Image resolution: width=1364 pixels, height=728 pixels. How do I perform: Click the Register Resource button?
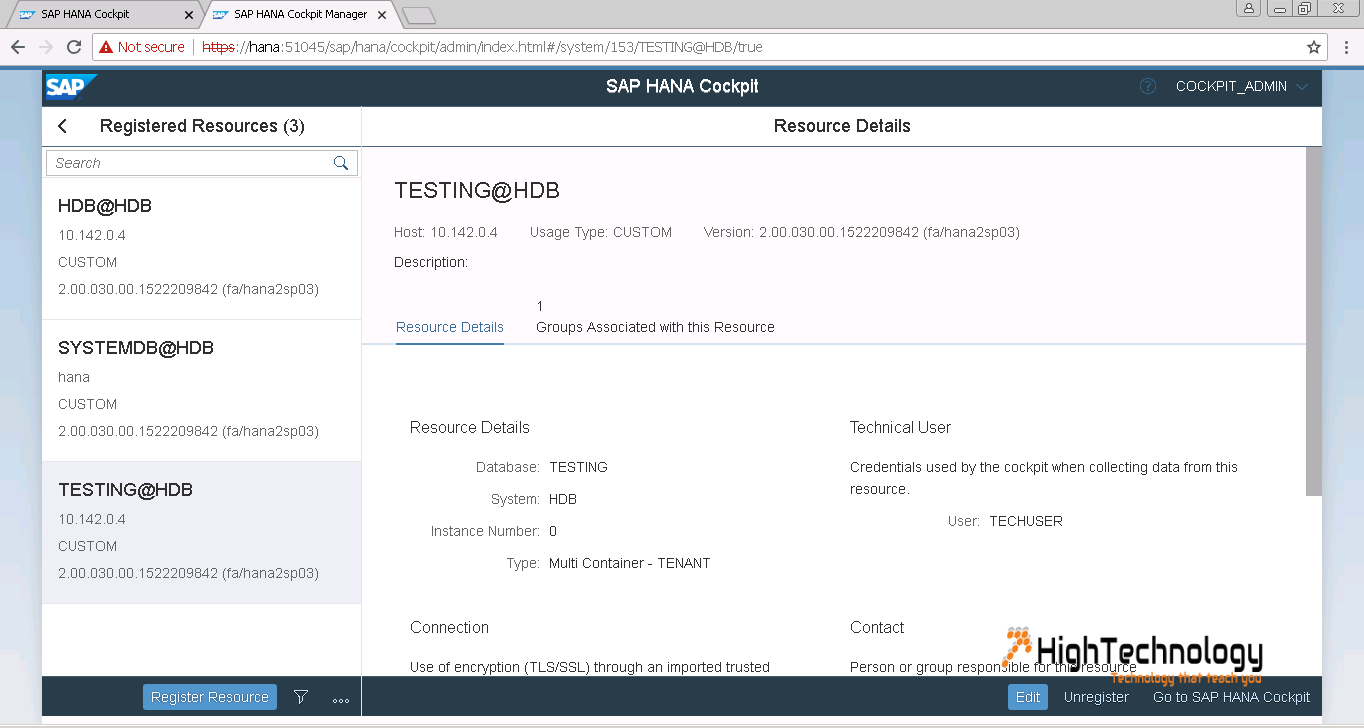pyautogui.click(x=210, y=697)
